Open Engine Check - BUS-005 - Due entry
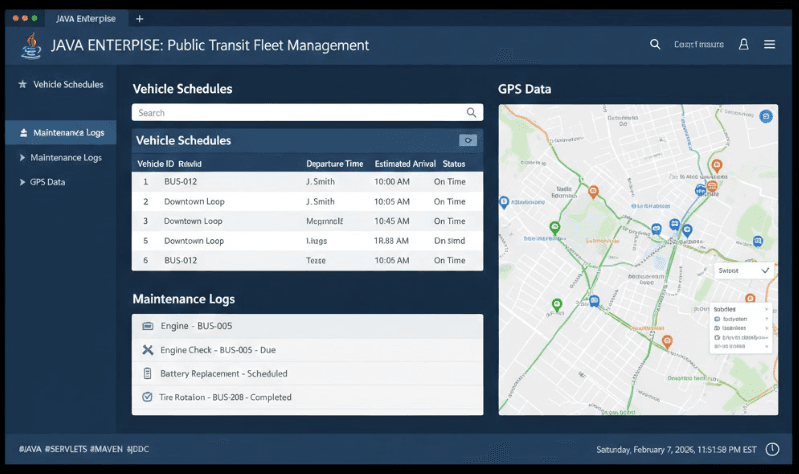 coord(307,350)
